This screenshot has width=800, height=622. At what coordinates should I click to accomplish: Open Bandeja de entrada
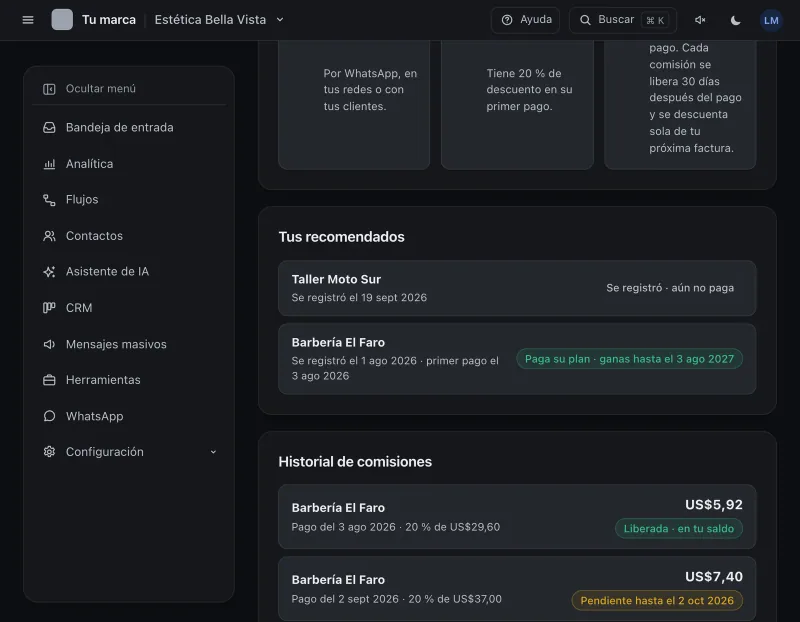129,128
